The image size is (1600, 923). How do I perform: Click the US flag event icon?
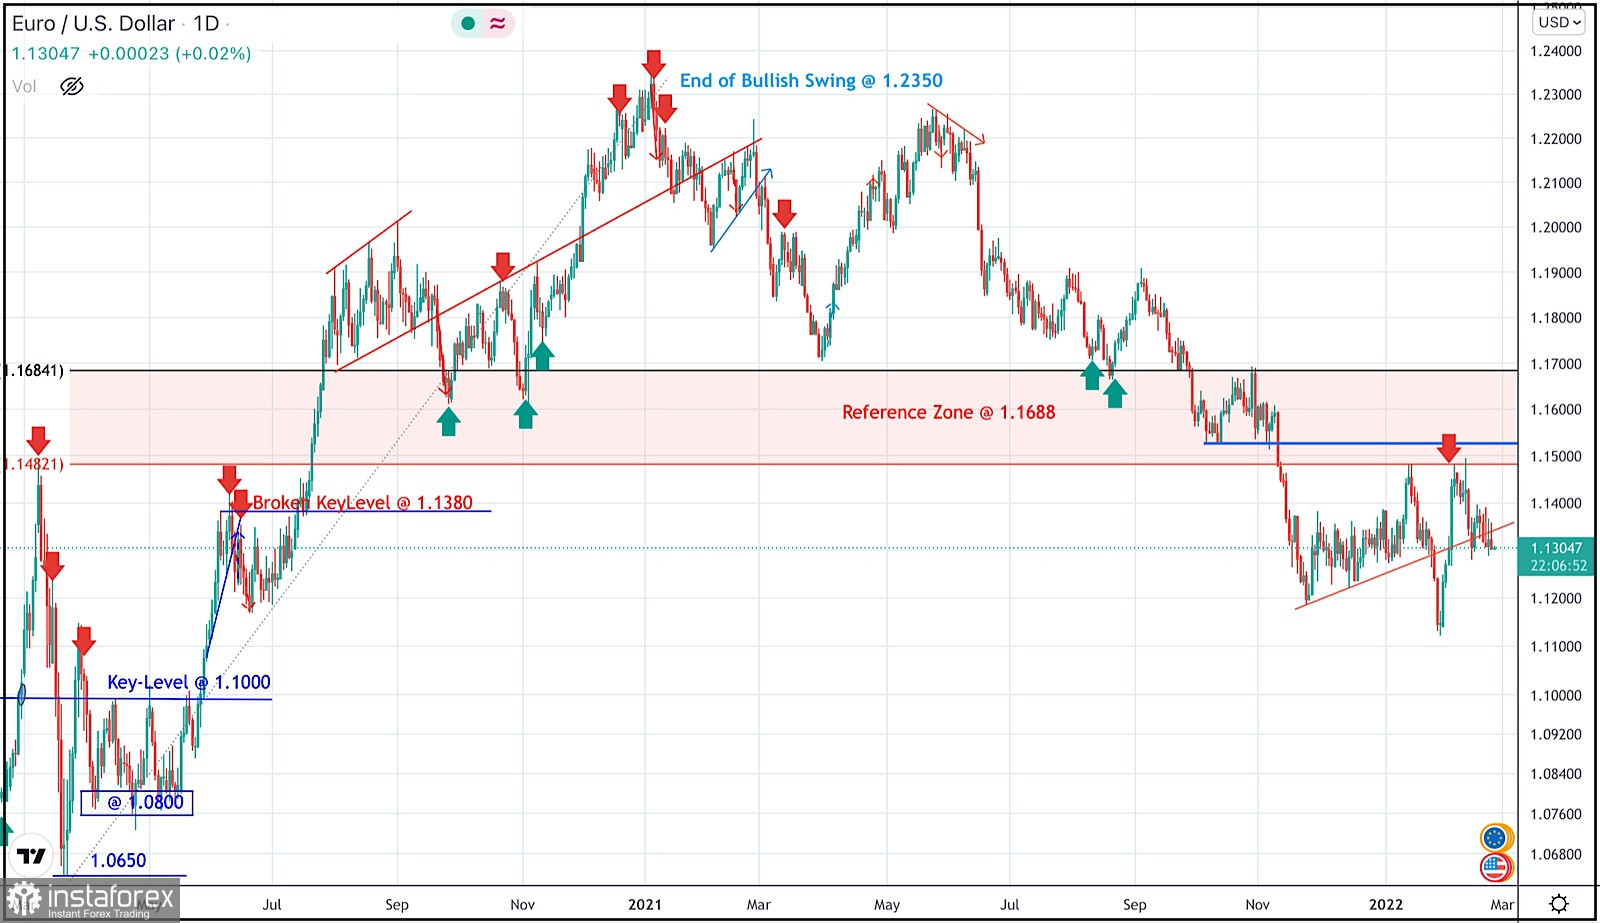pos(1495,867)
